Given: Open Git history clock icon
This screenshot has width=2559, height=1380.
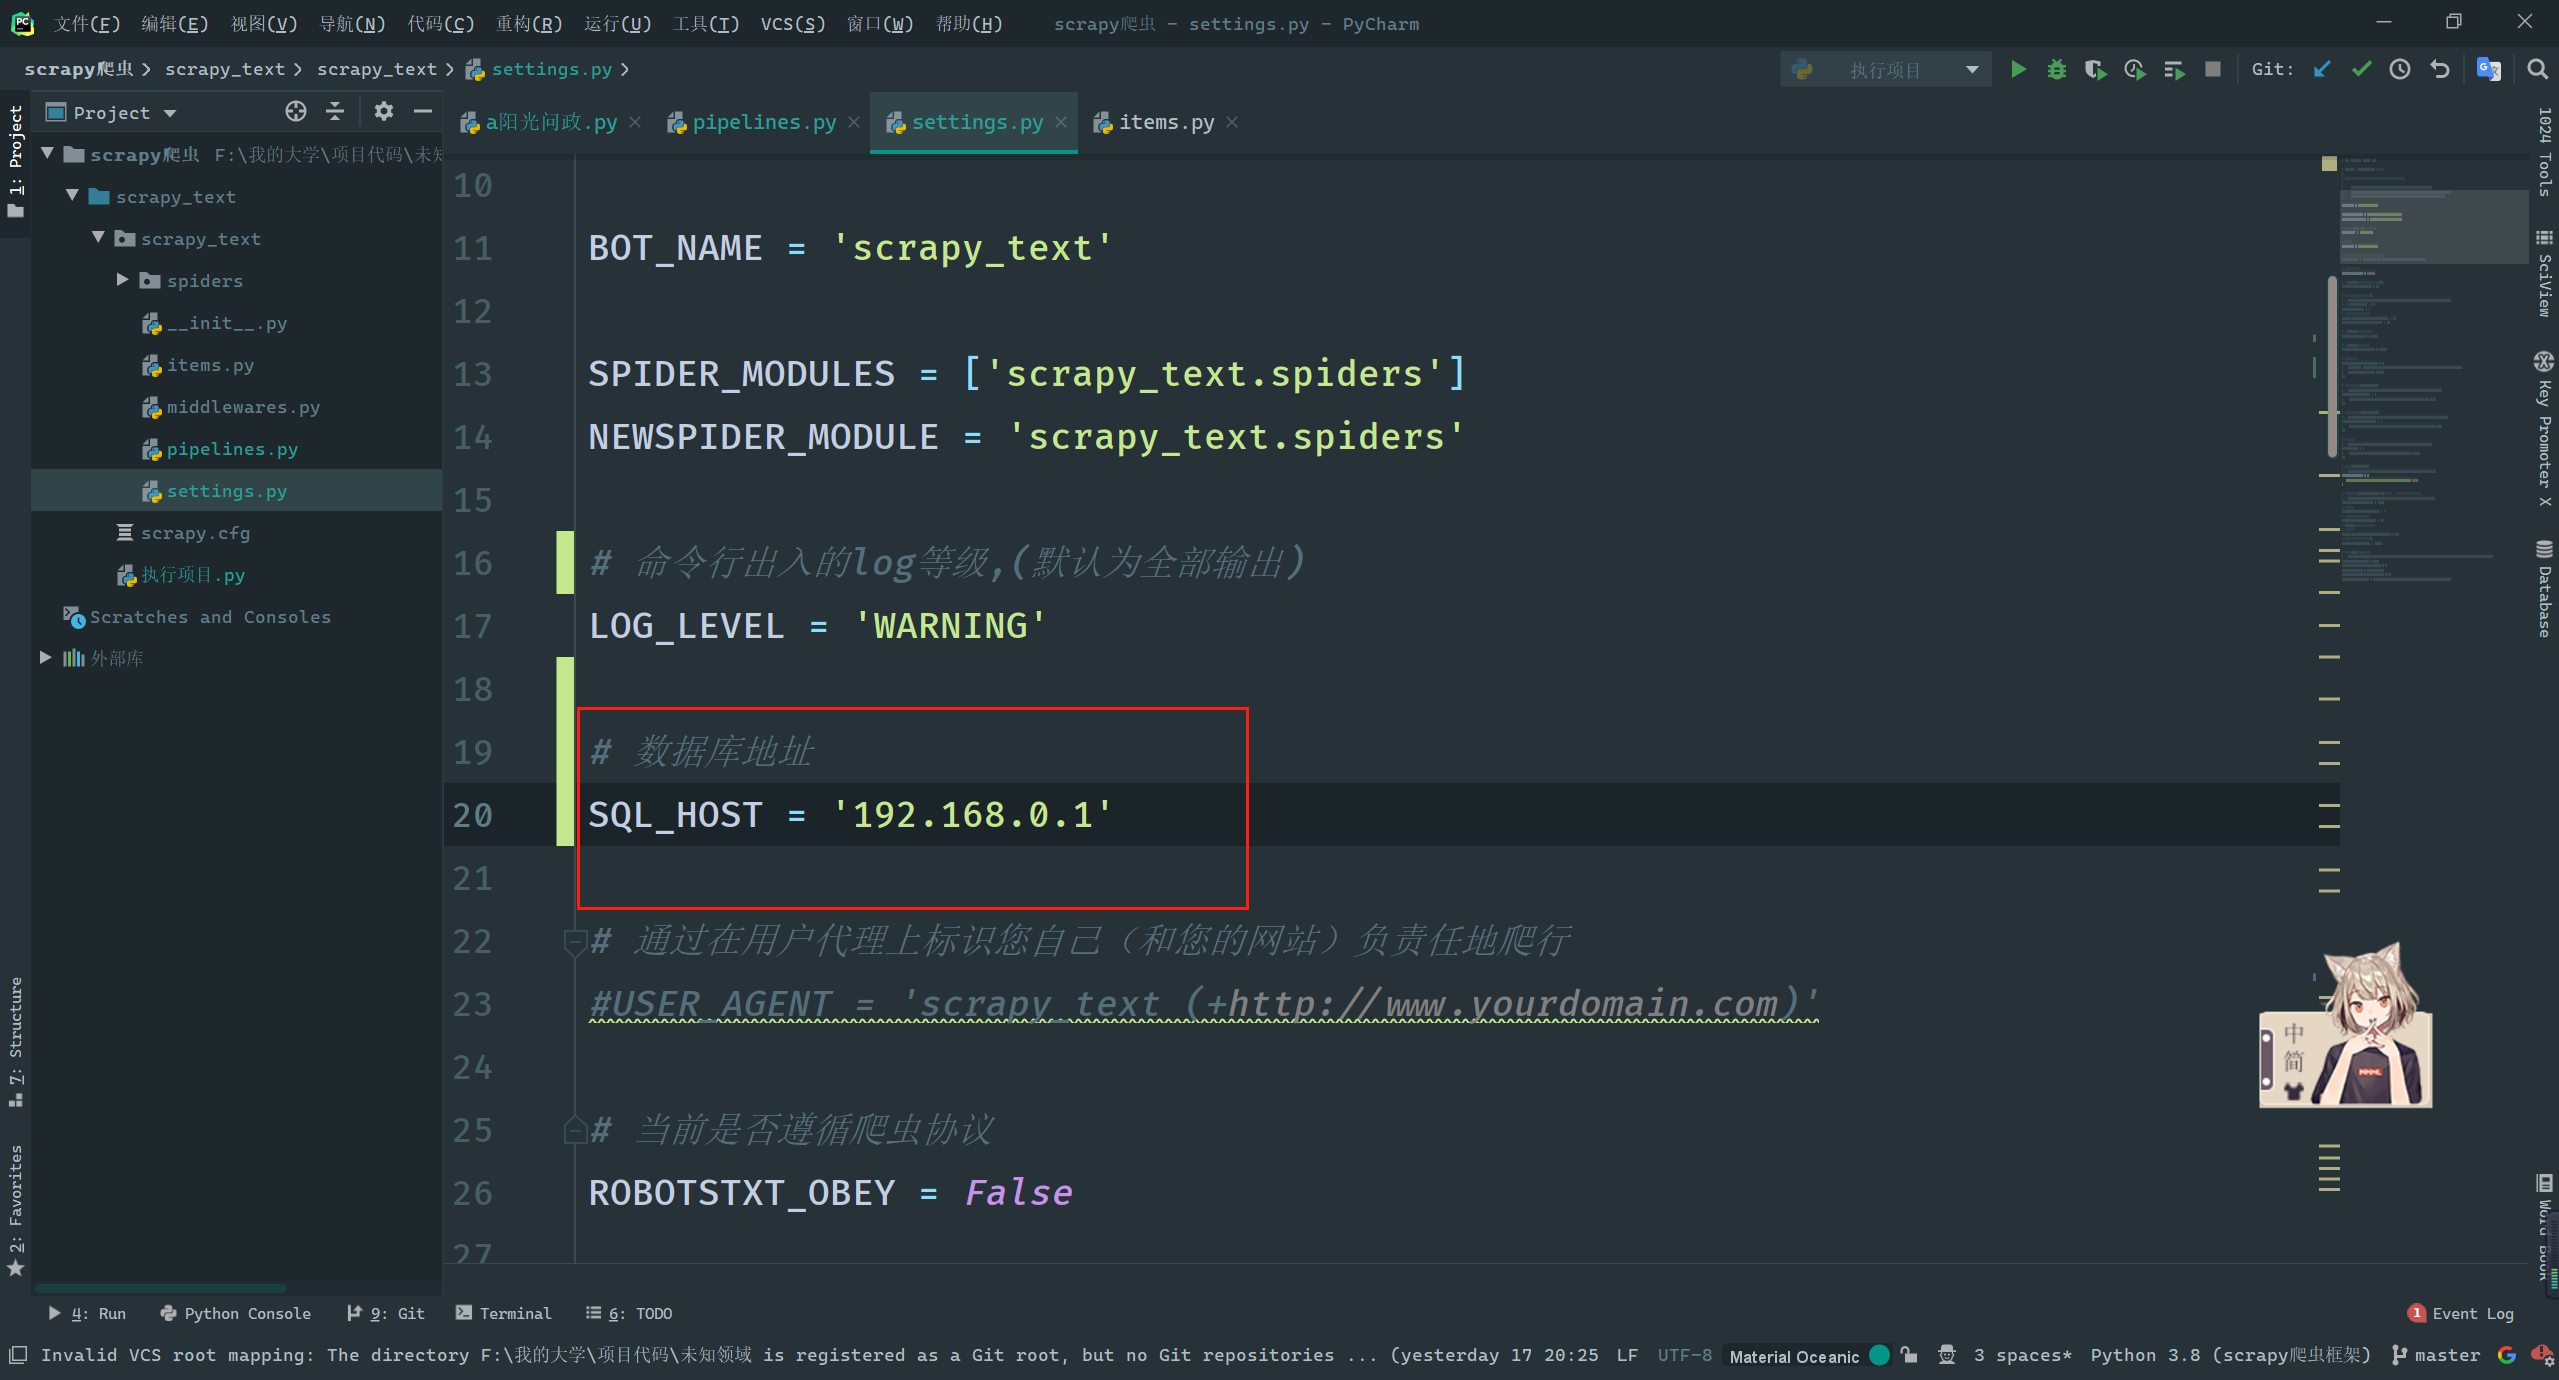Looking at the screenshot, I should (x=2400, y=69).
